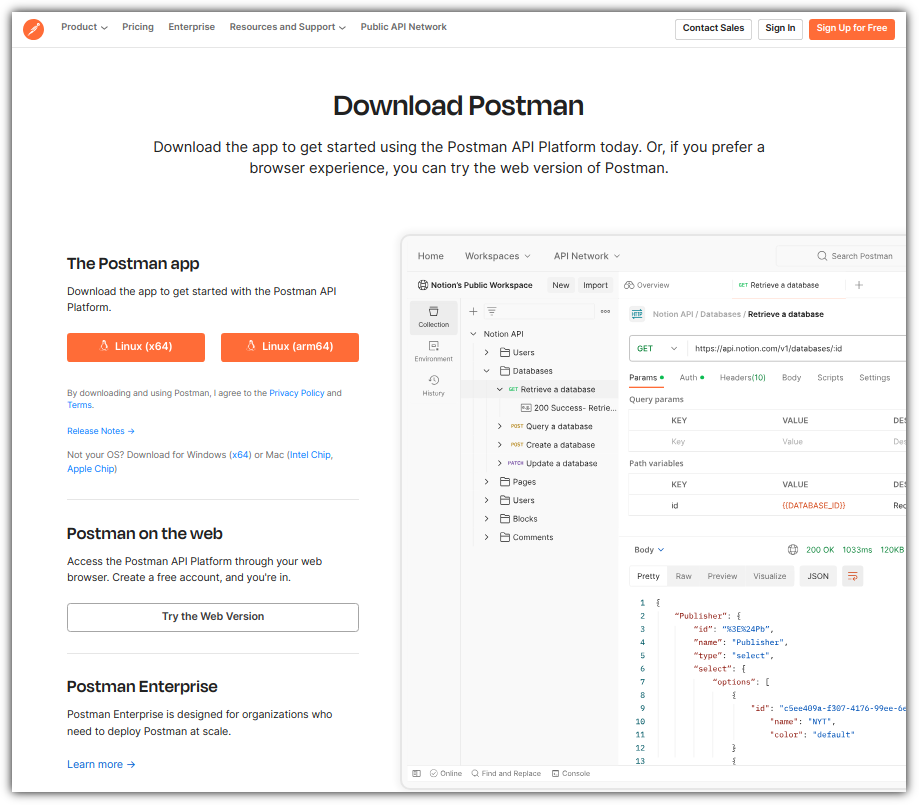Select Windows x64 download link
This screenshot has height=805, width=919.
click(241, 455)
